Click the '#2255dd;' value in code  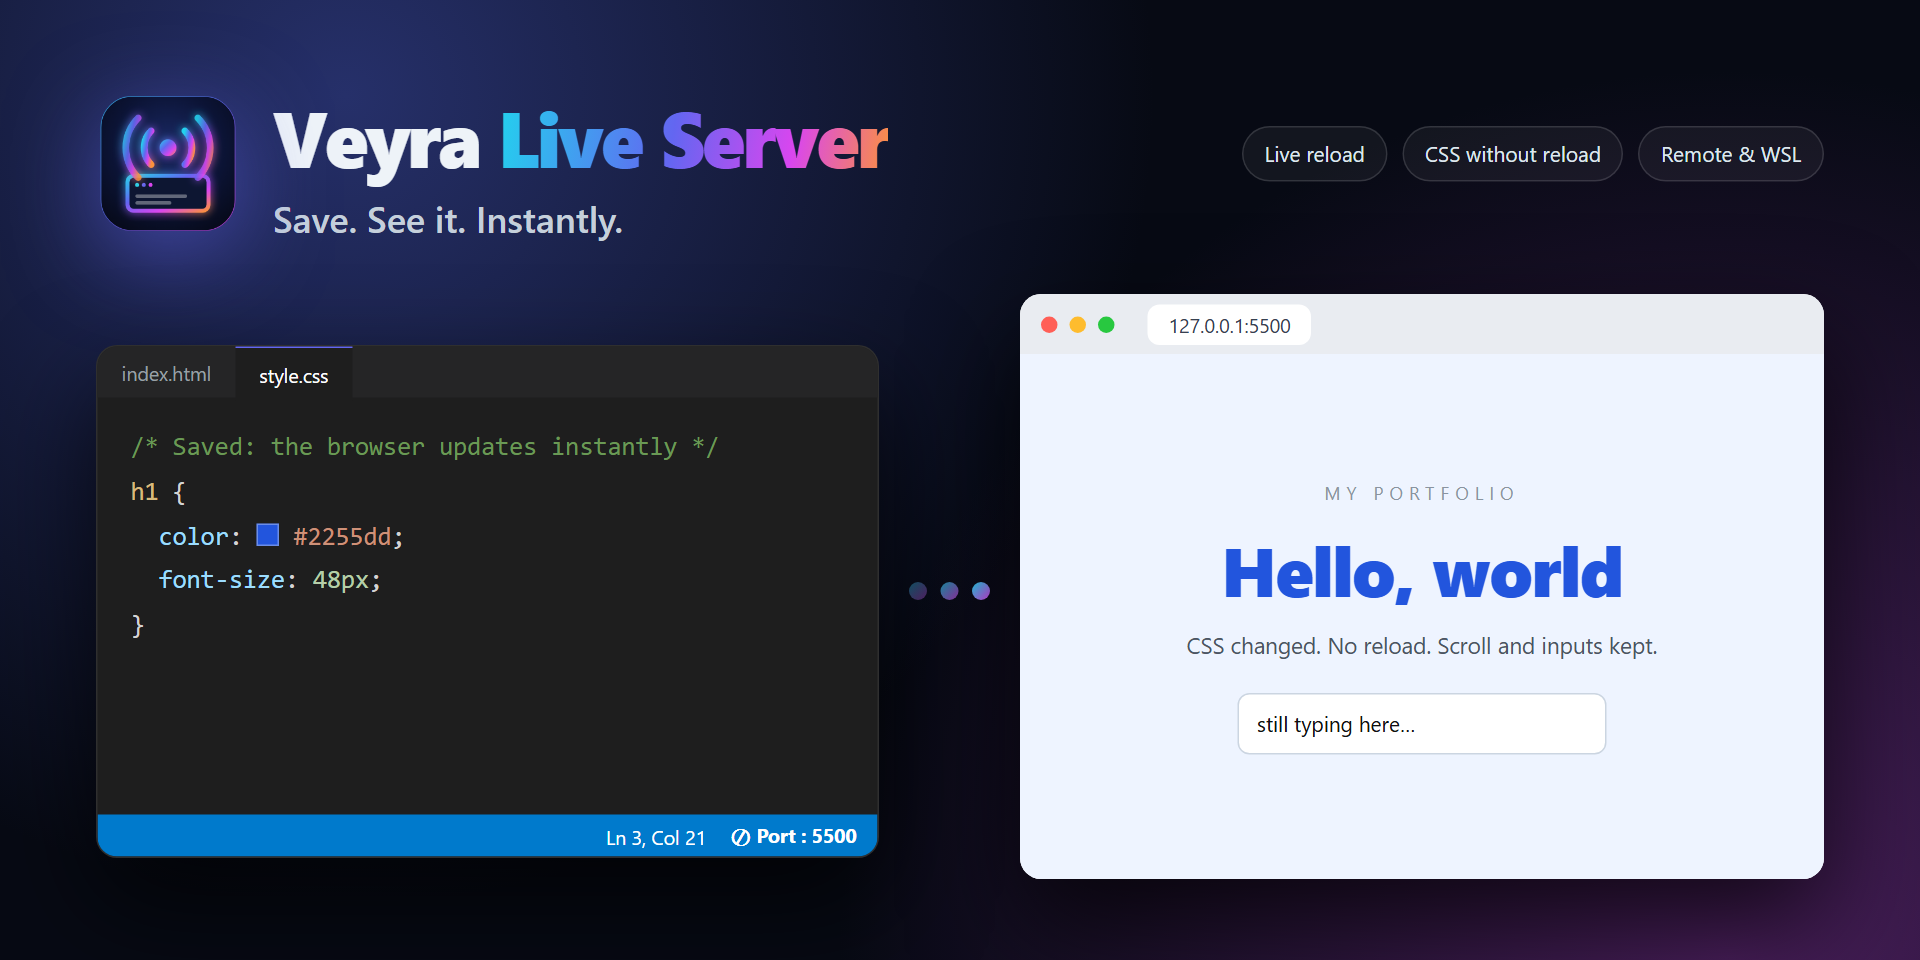348,537
